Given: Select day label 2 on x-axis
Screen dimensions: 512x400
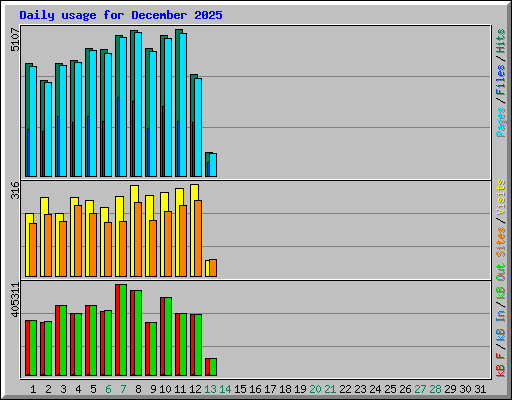Looking at the screenshot, I should coord(48,389).
